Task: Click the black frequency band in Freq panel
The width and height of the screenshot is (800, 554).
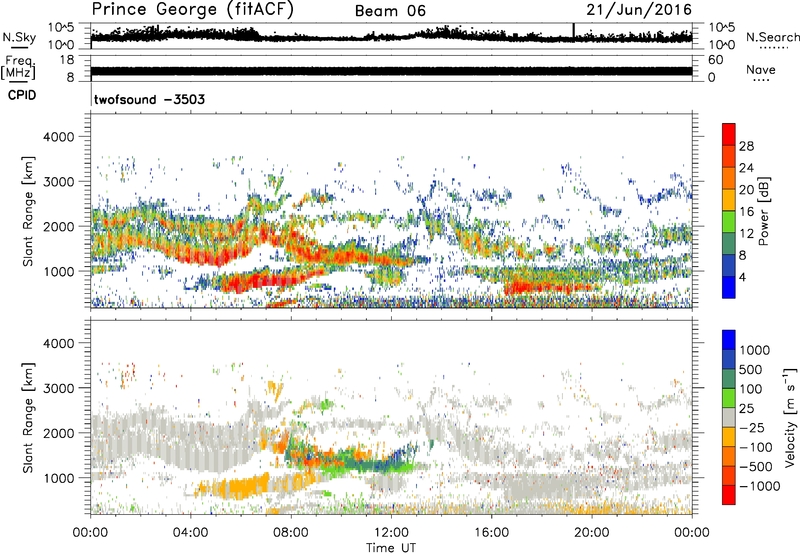Action: (391, 71)
